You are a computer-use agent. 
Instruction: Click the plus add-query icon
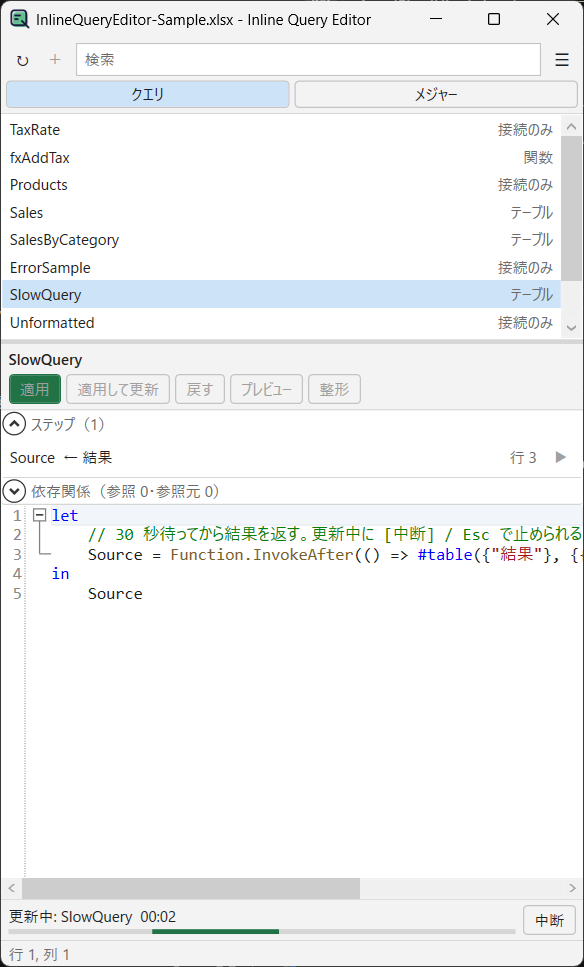coord(56,59)
